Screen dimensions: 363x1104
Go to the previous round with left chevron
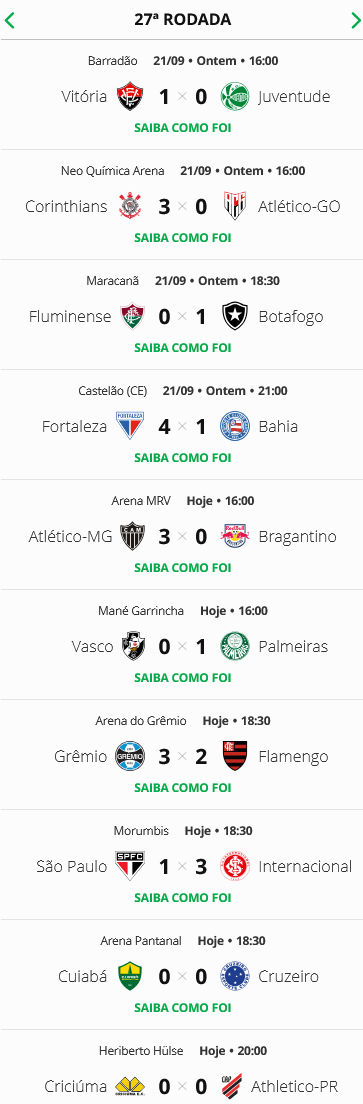point(9,20)
